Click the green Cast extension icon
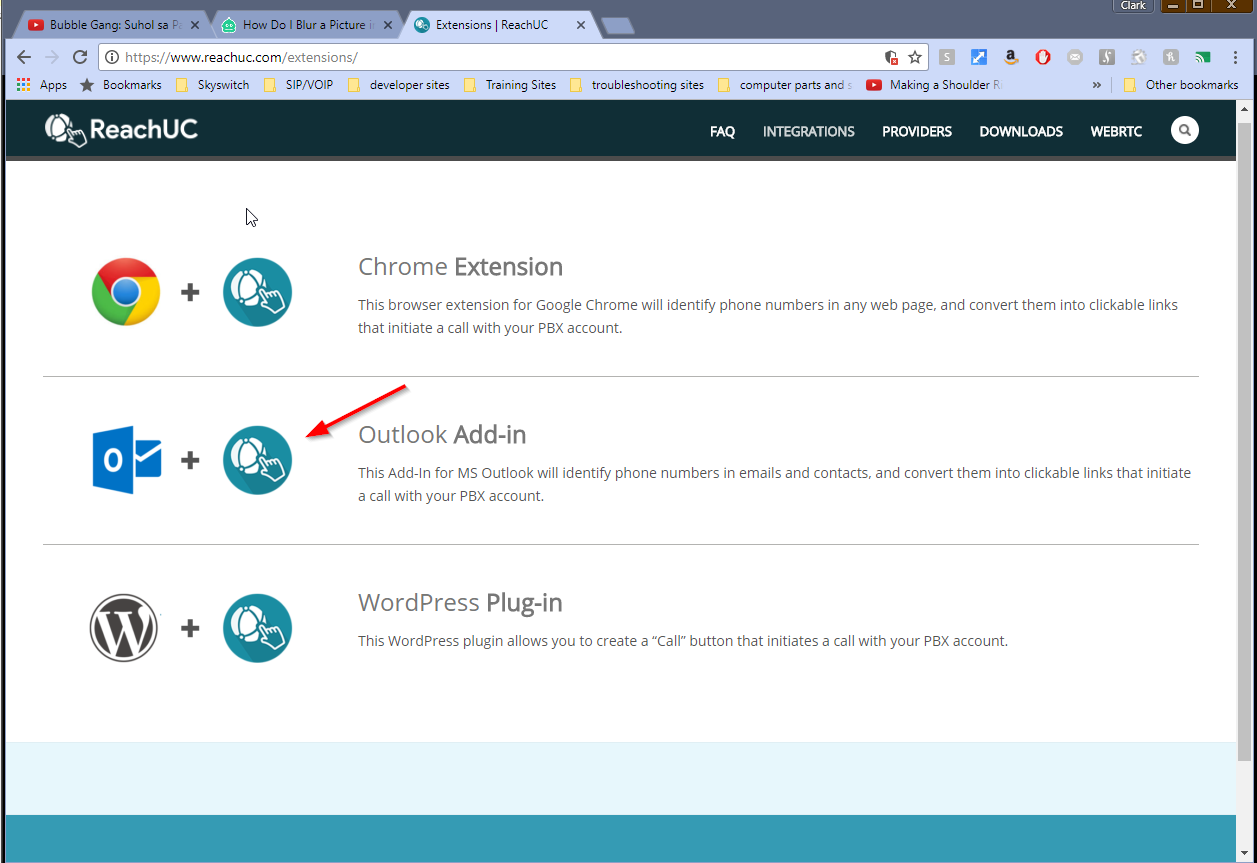Image resolution: width=1257 pixels, height=863 pixels. [x=1203, y=57]
